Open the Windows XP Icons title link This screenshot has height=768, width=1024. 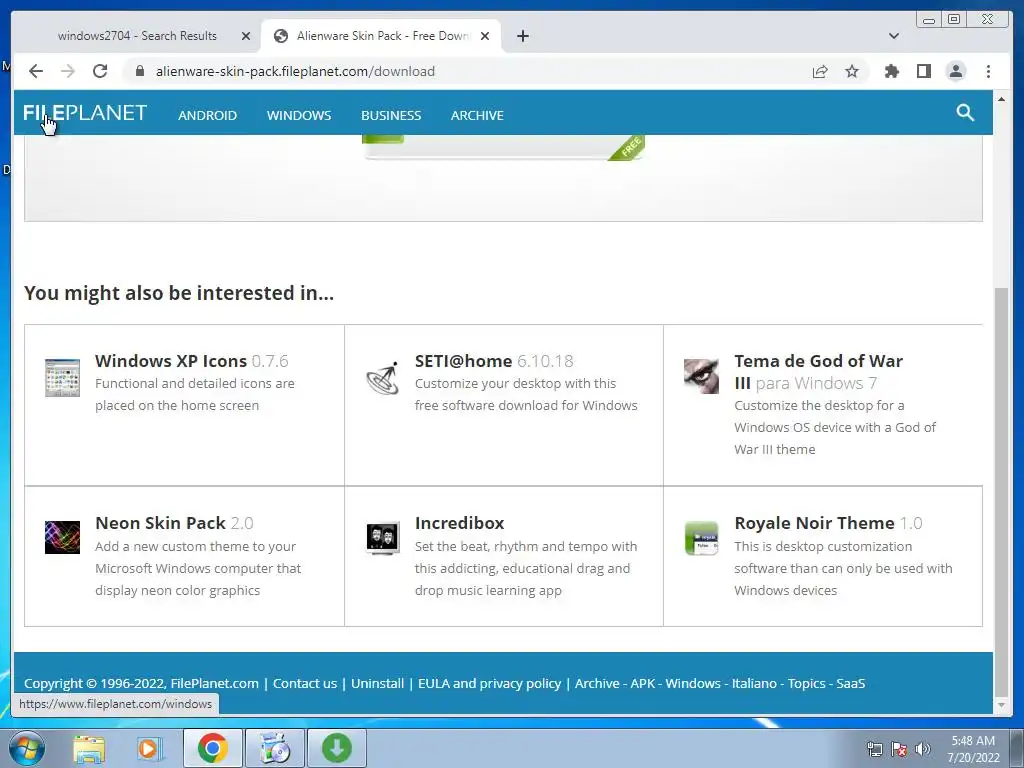click(171, 361)
